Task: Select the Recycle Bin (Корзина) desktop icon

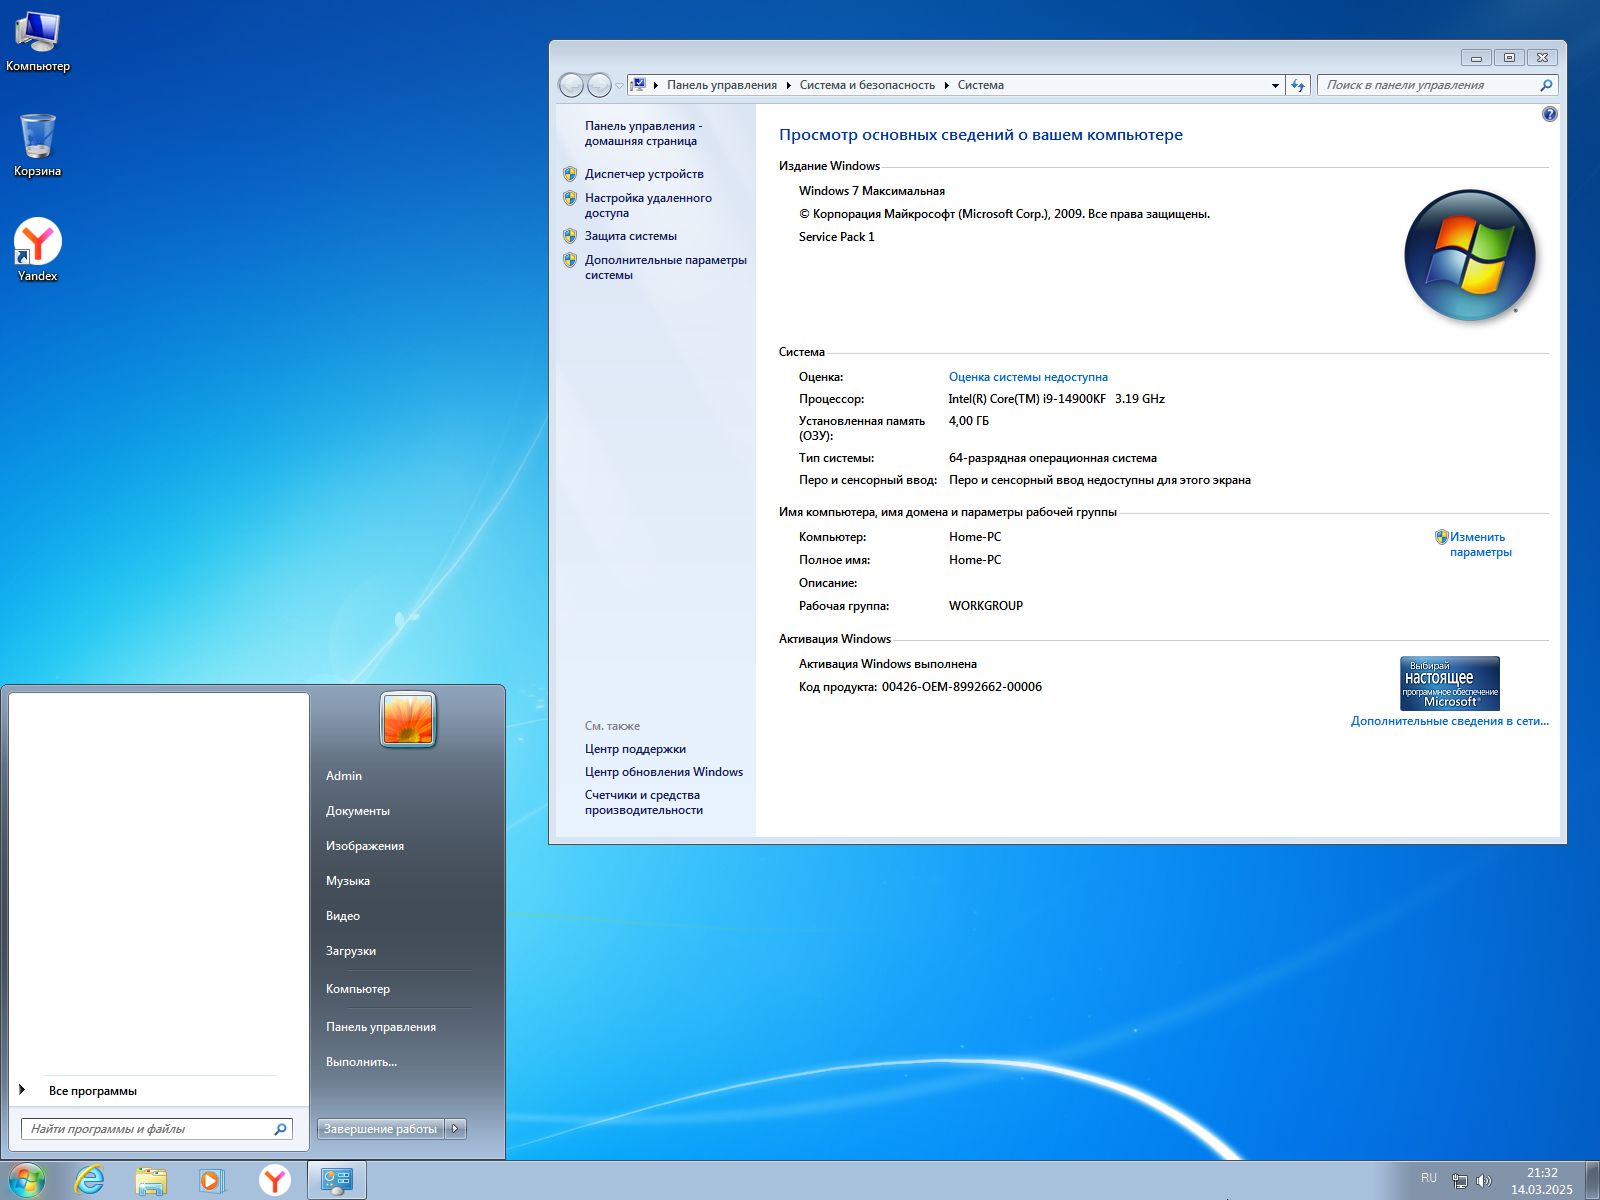Action: [x=37, y=145]
